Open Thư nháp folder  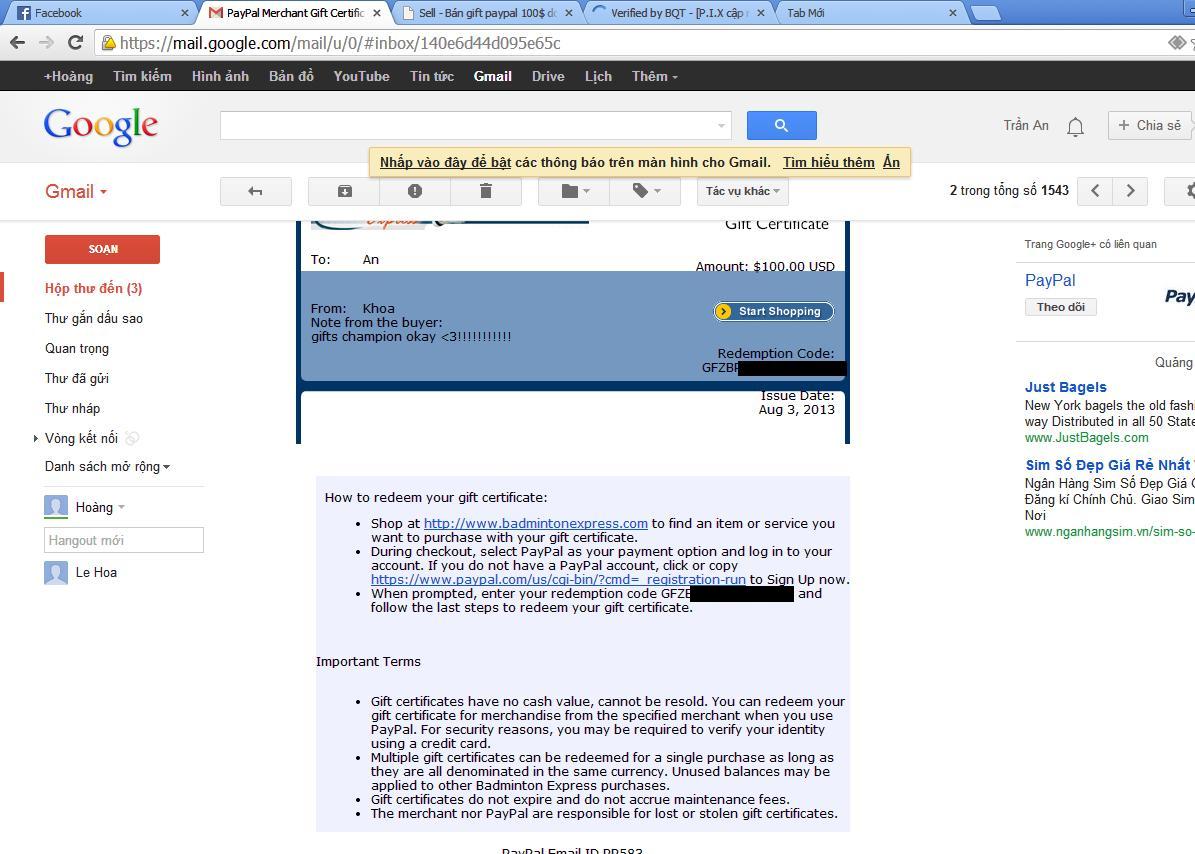click(72, 408)
